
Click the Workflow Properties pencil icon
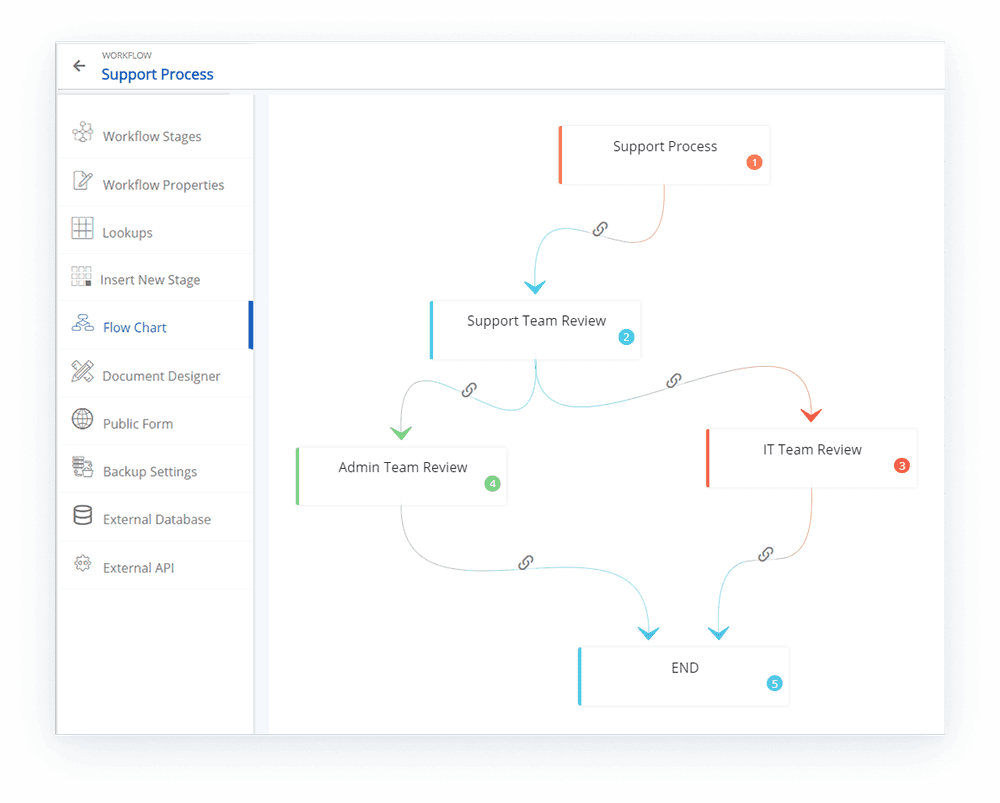[x=83, y=182]
